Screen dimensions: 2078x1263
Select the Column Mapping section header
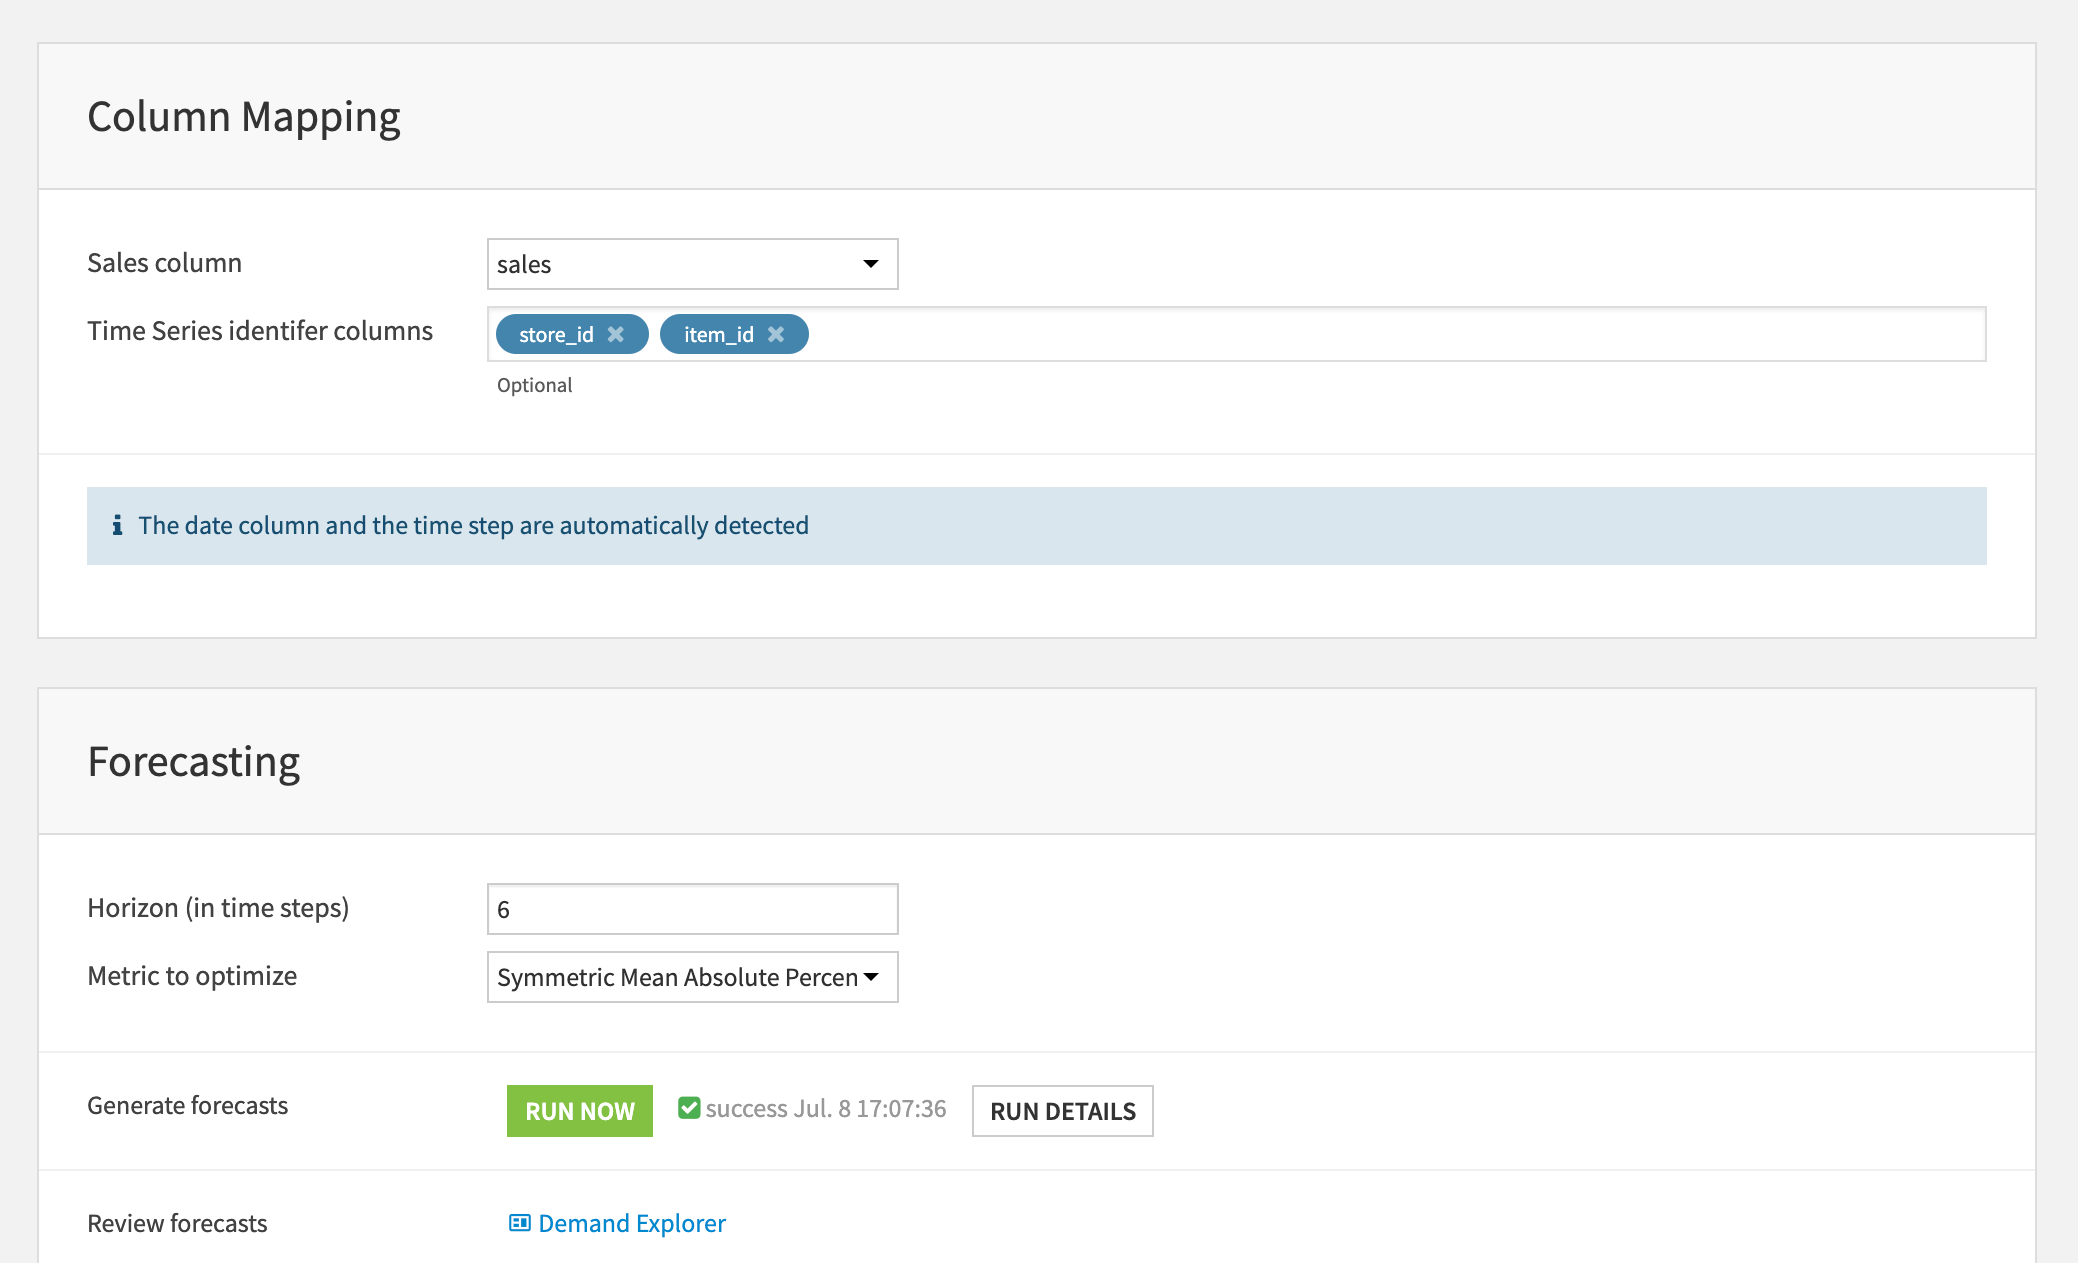click(244, 116)
